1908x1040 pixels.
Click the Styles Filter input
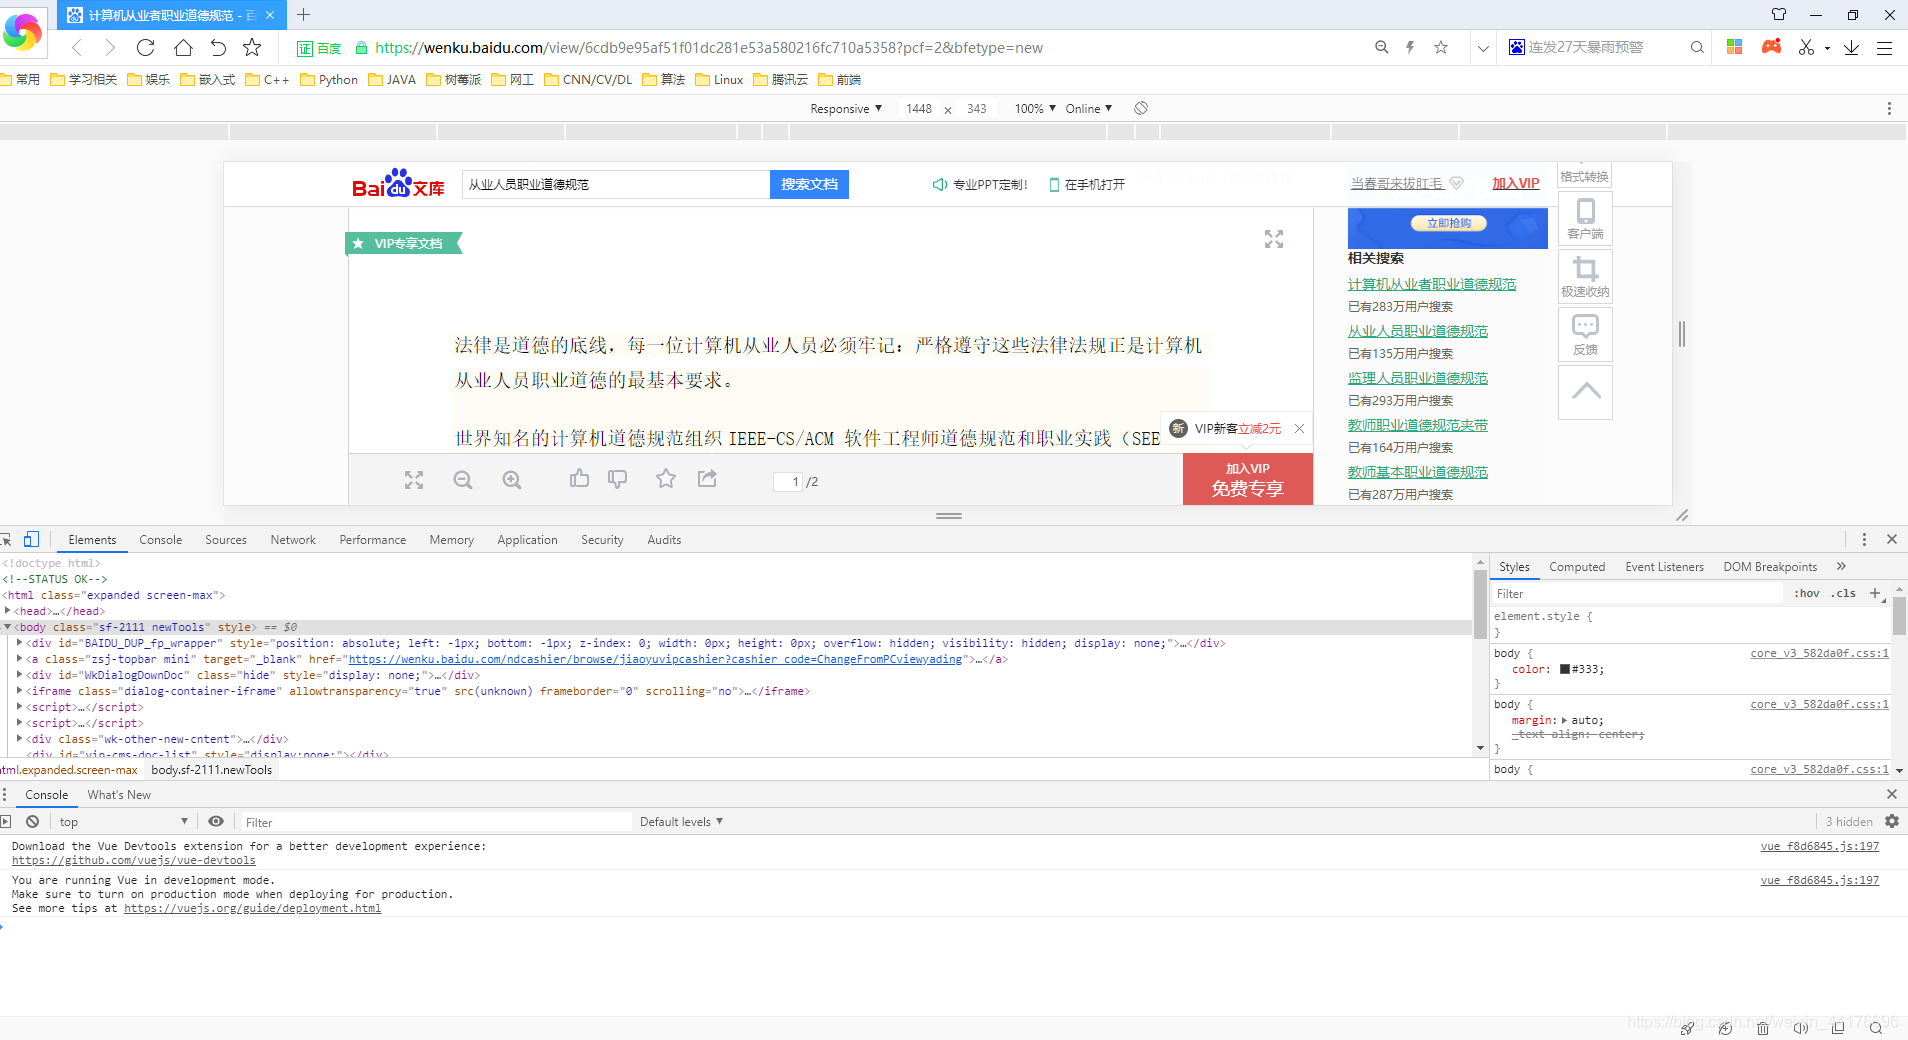click(x=1637, y=593)
